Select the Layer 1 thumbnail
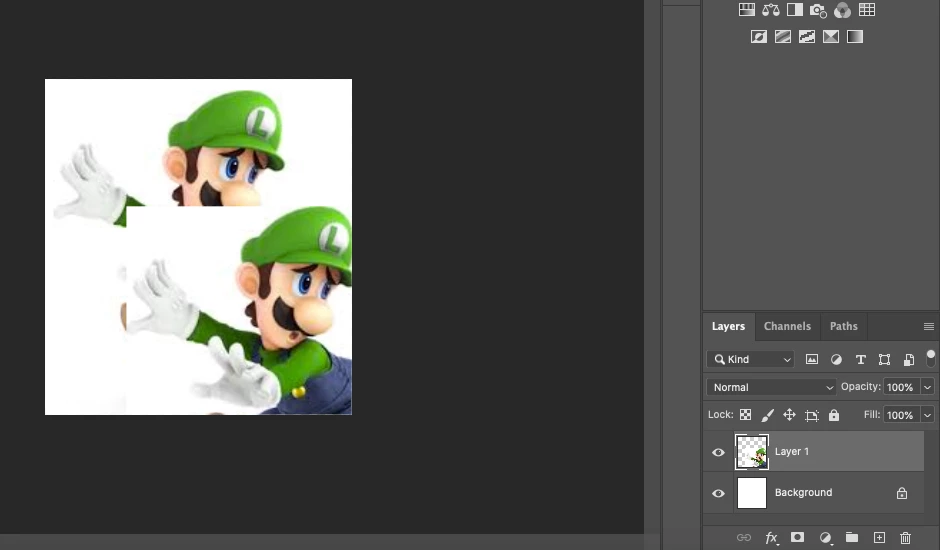Image resolution: width=940 pixels, height=550 pixels. 752,452
